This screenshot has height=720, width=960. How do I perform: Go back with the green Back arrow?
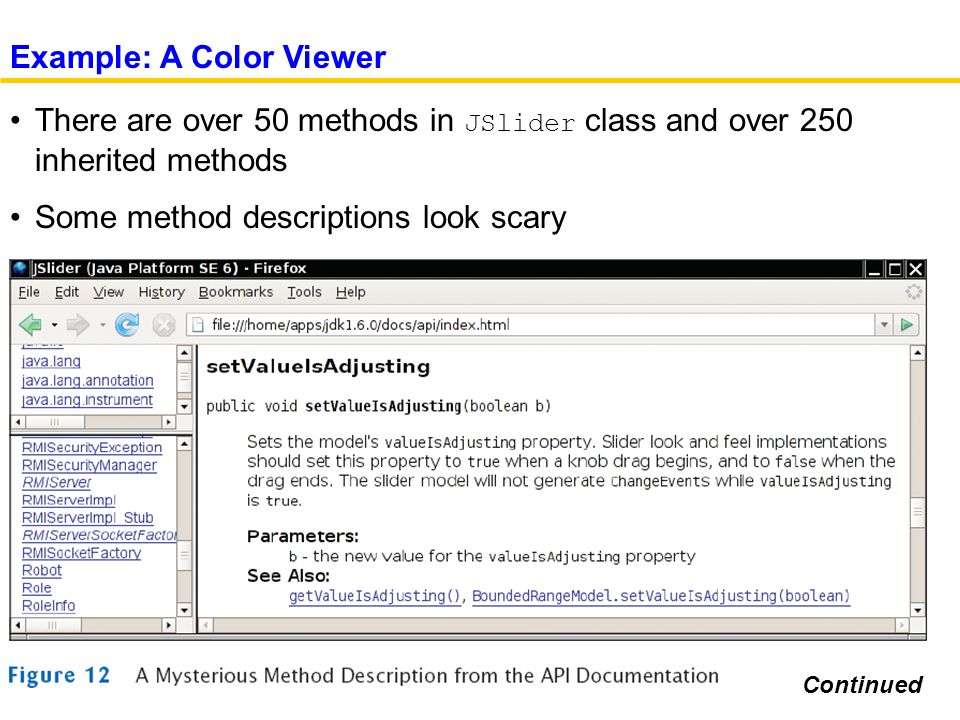[x=31, y=324]
